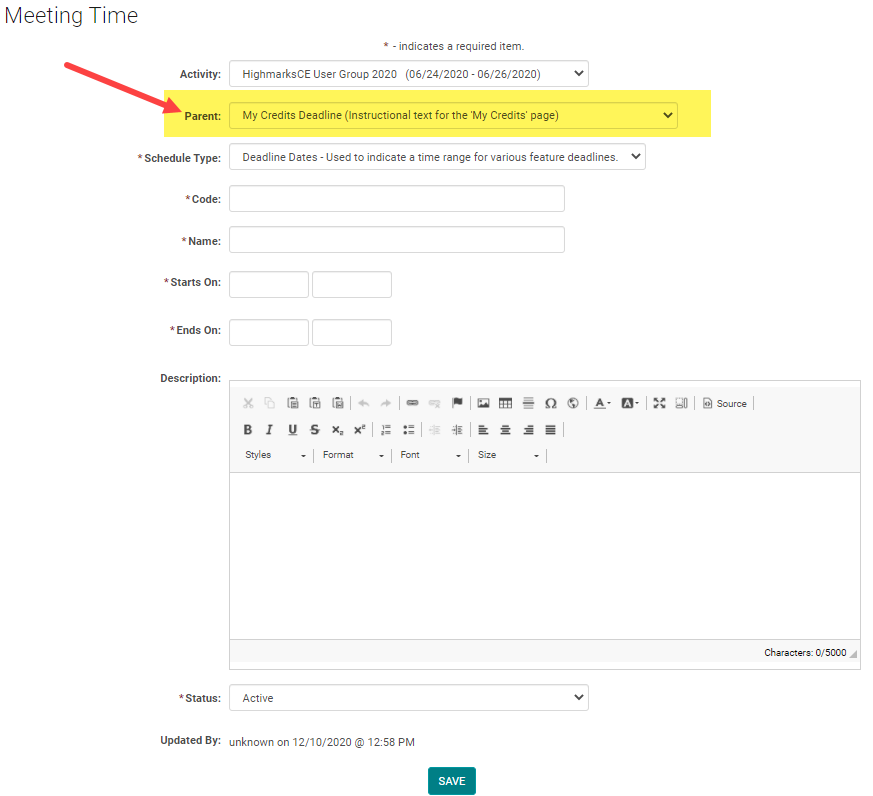Insert a link in the description

coord(412,404)
